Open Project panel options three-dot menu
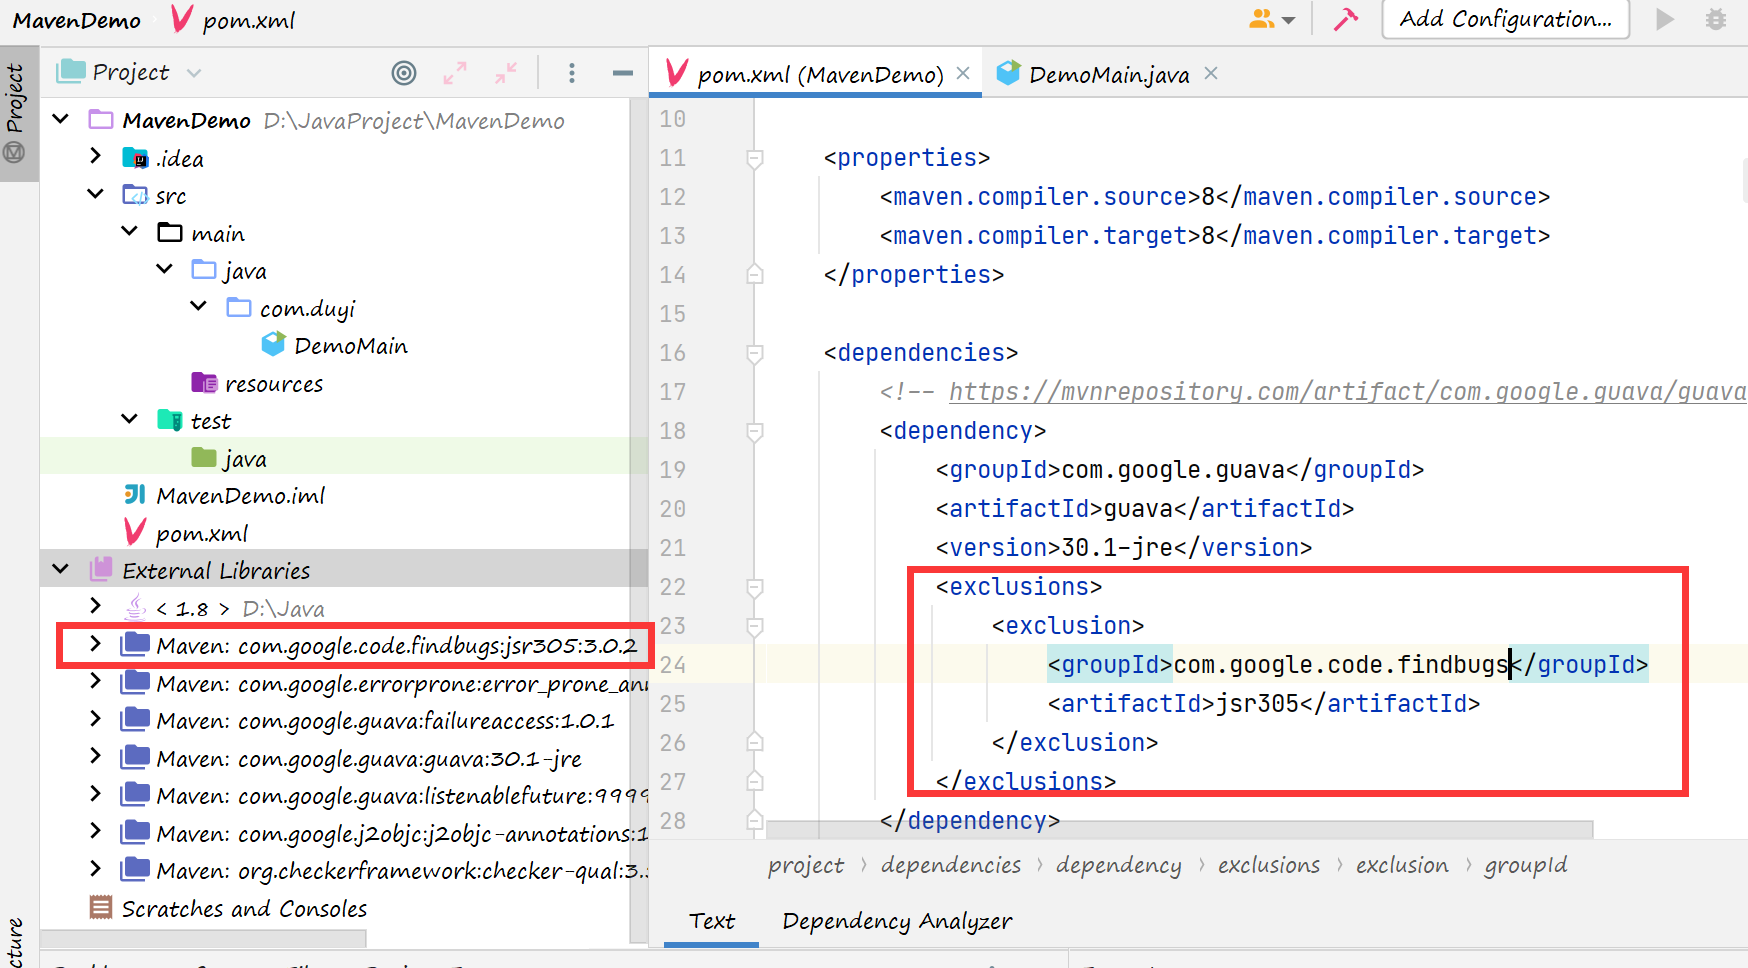This screenshot has height=968, width=1748. pyautogui.click(x=571, y=72)
